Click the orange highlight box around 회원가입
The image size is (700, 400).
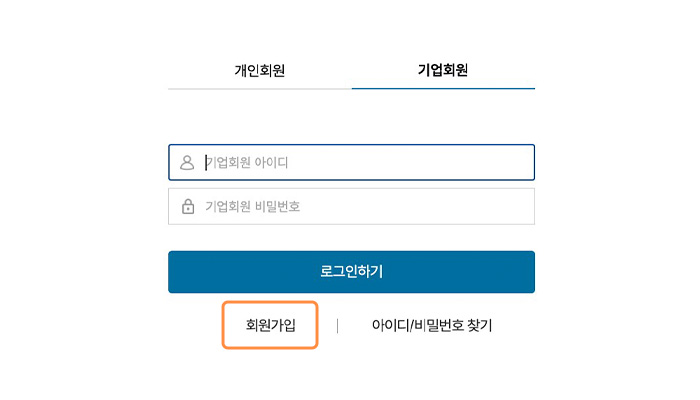270,325
